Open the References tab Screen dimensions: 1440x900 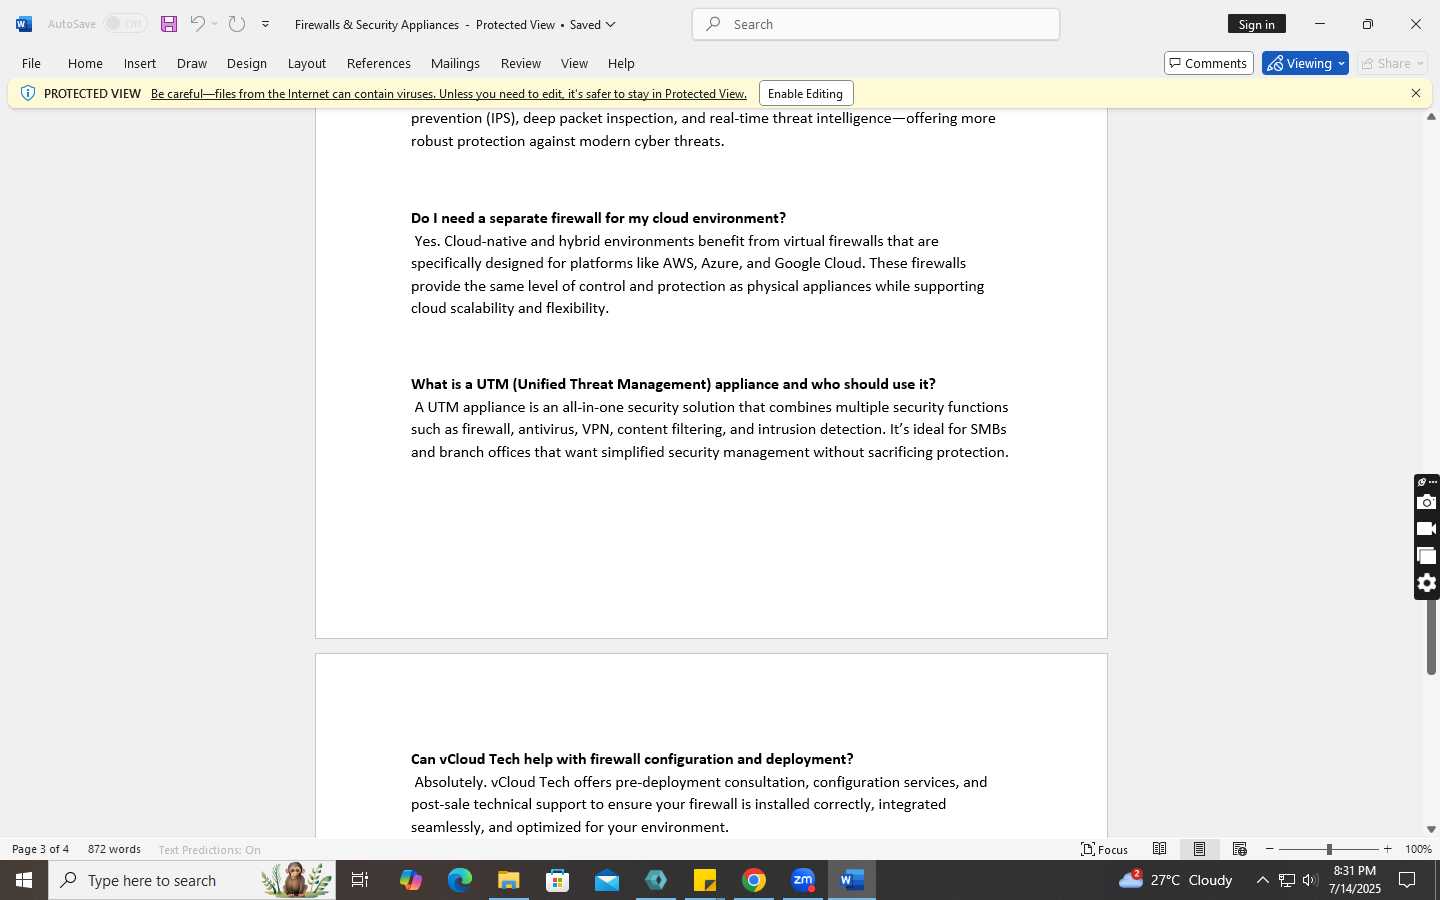pos(379,63)
